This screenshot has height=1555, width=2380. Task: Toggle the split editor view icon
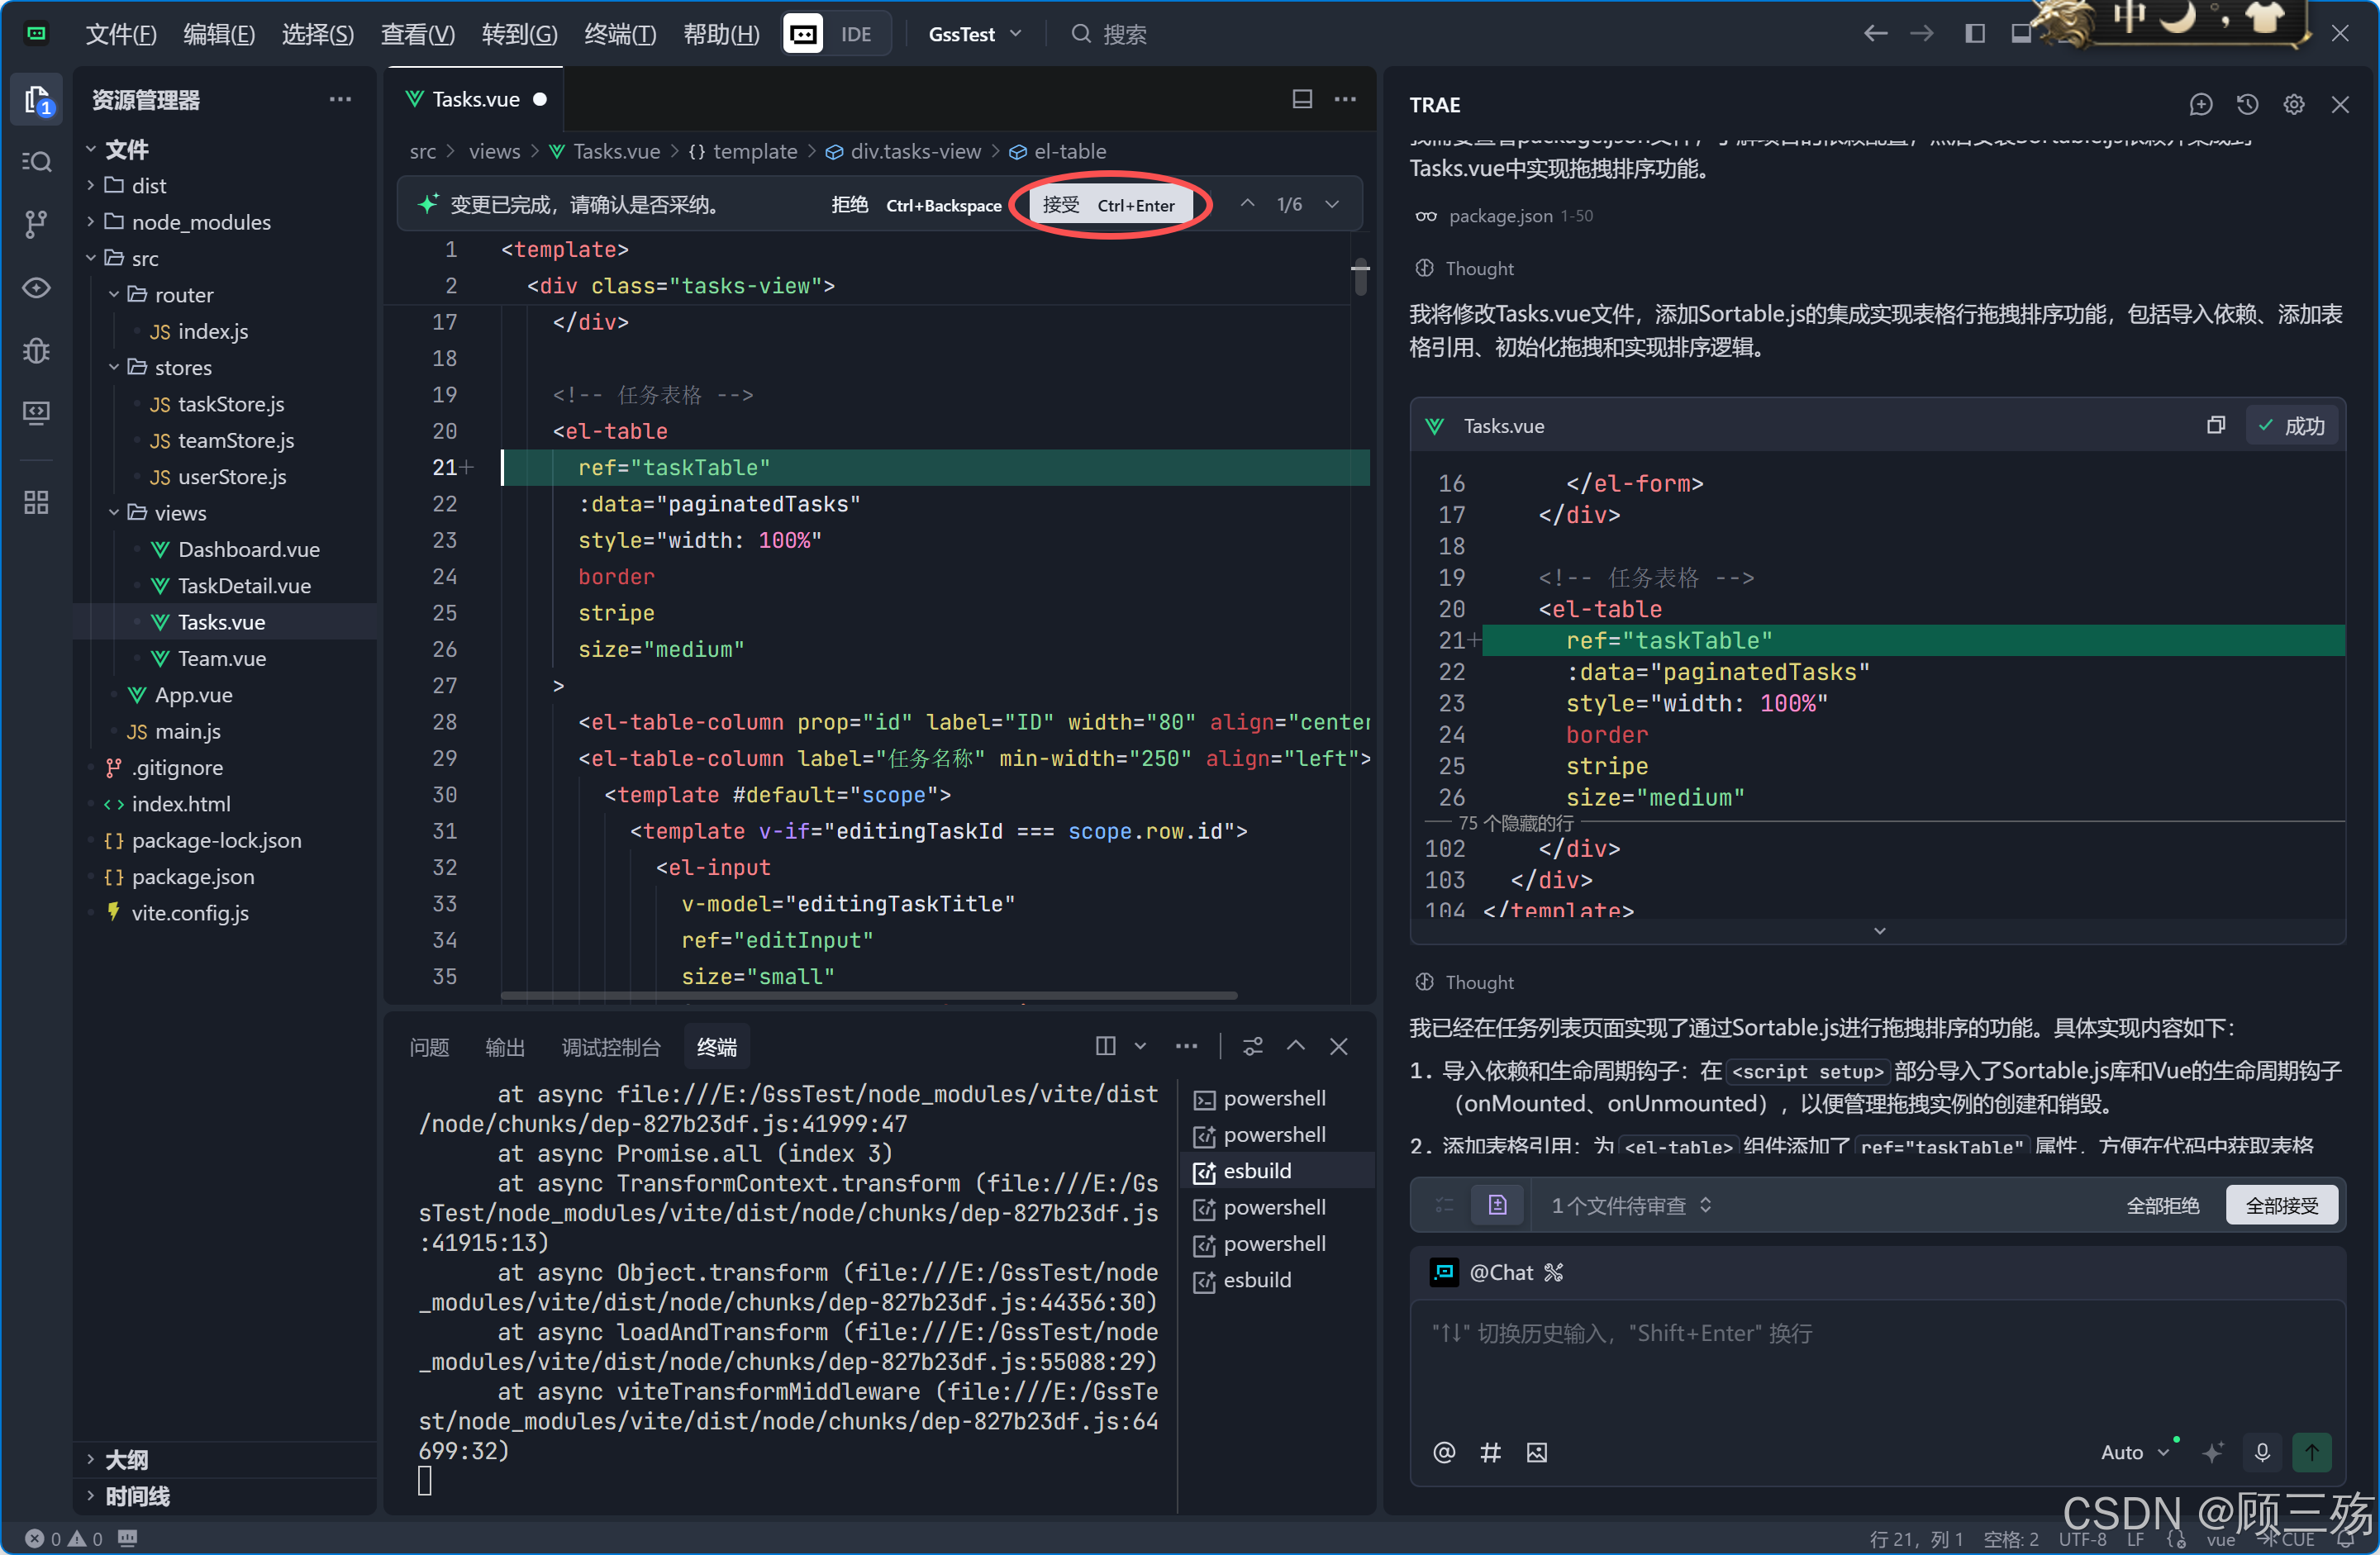pyautogui.click(x=1302, y=99)
